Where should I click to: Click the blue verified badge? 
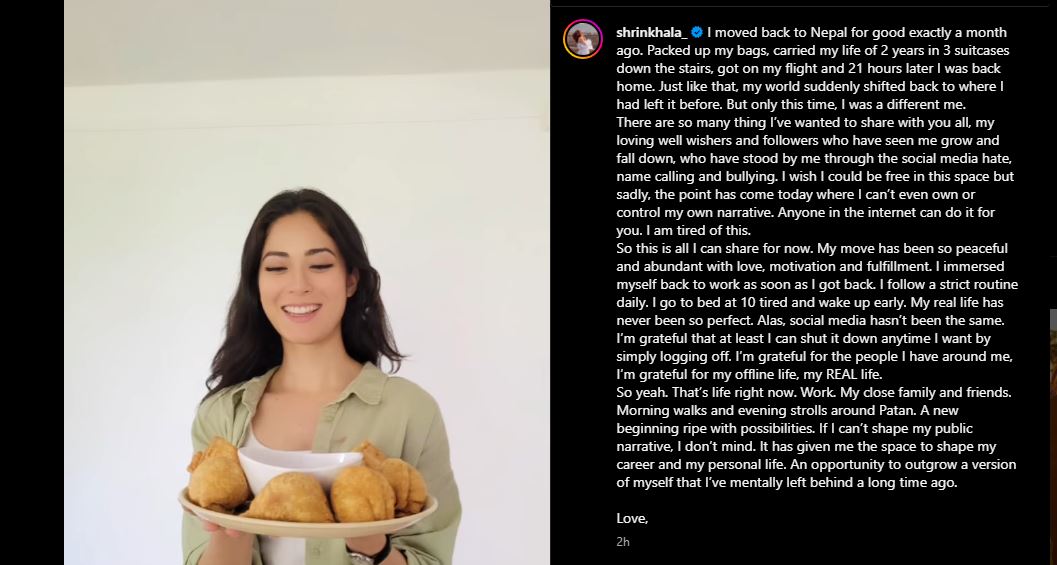pyautogui.click(x=697, y=32)
